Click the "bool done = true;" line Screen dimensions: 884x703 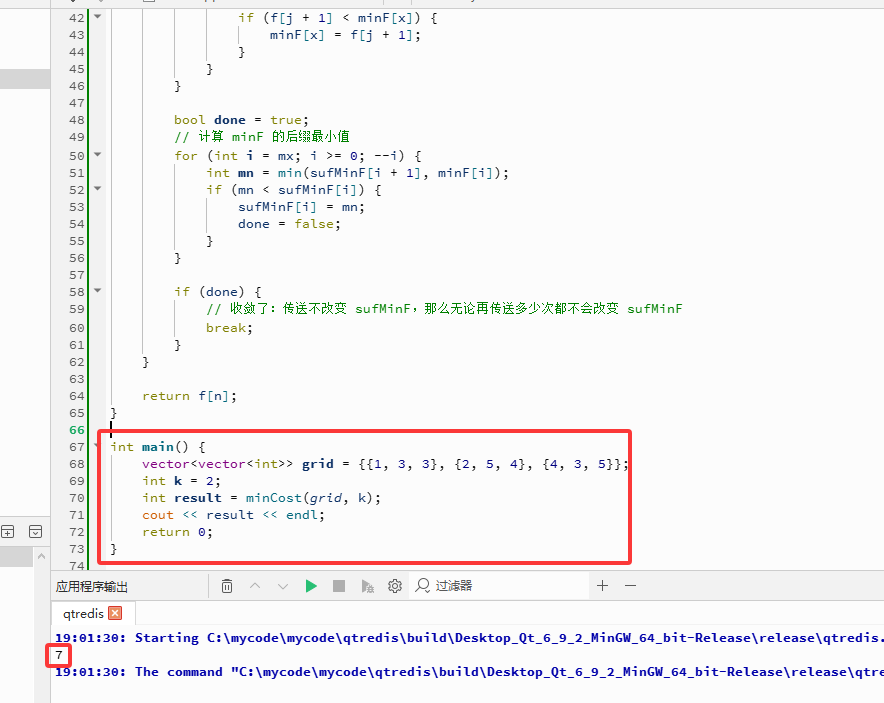[x=241, y=120]
